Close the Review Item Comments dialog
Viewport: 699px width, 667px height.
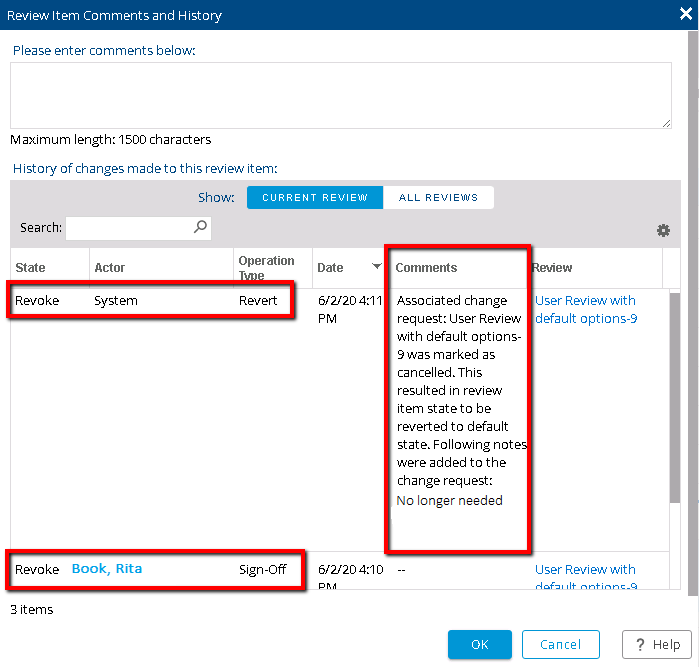coord(684,15)
